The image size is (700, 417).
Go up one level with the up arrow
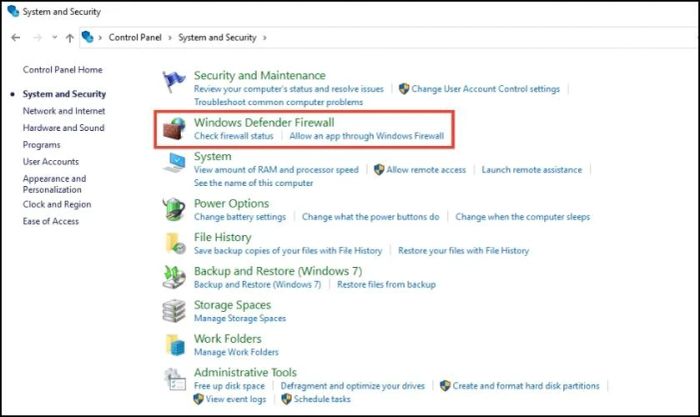(70, 38)
